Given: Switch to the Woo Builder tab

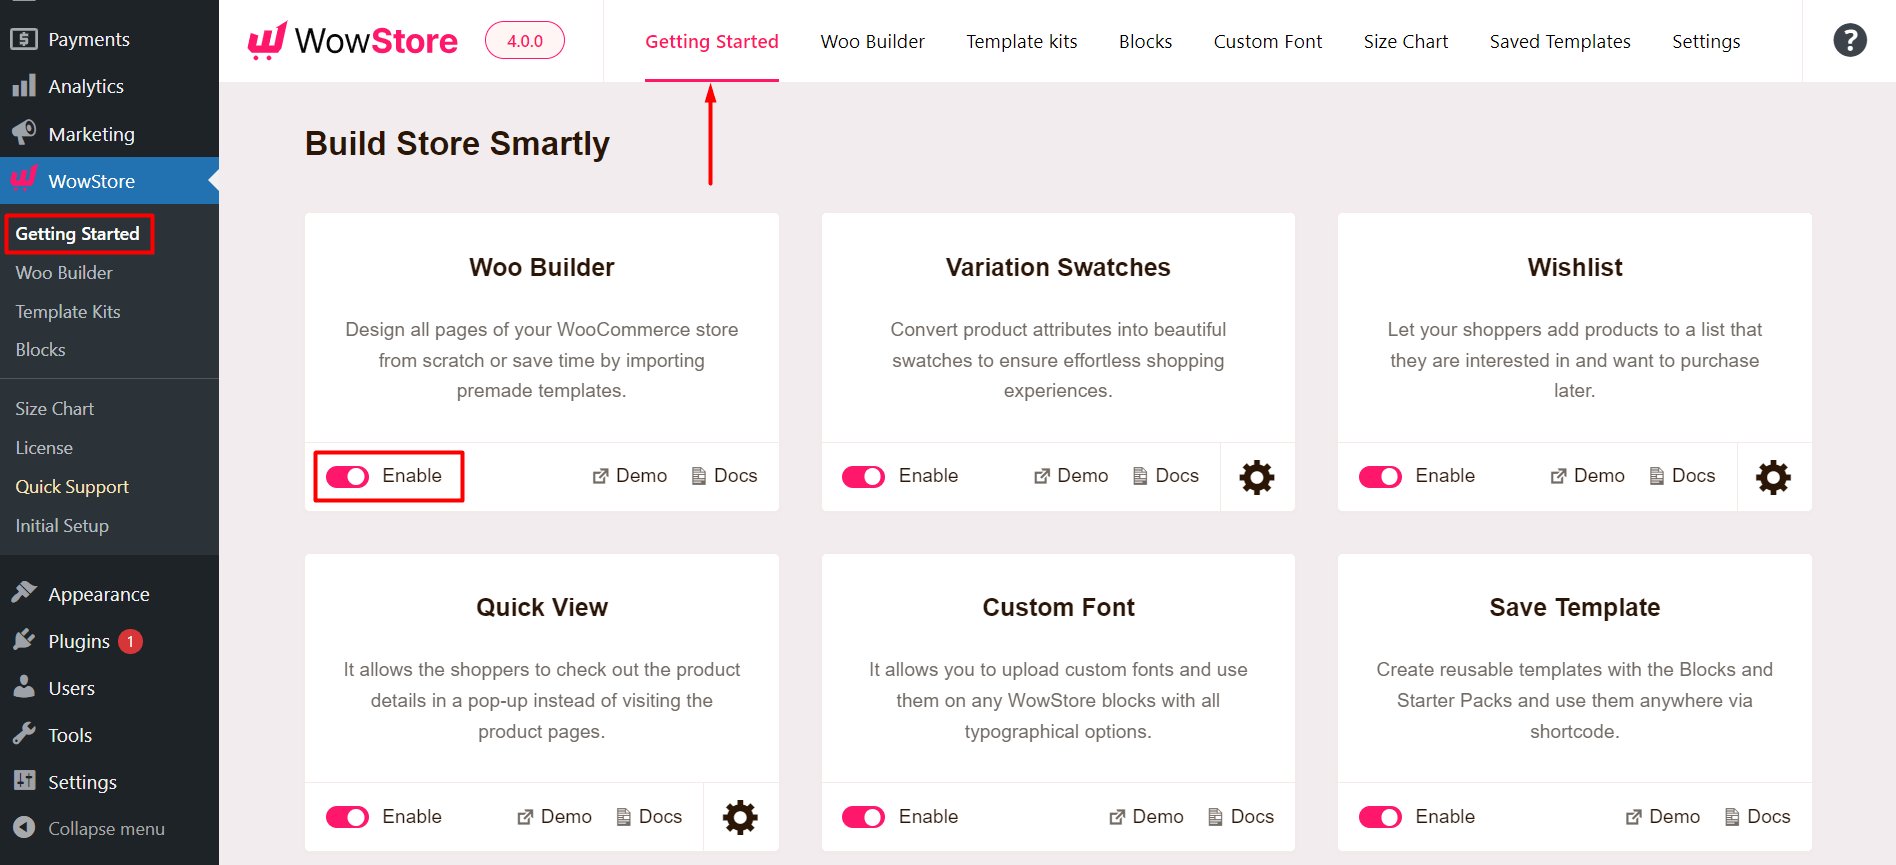Looking at the screenshot, I should point(872,41).
